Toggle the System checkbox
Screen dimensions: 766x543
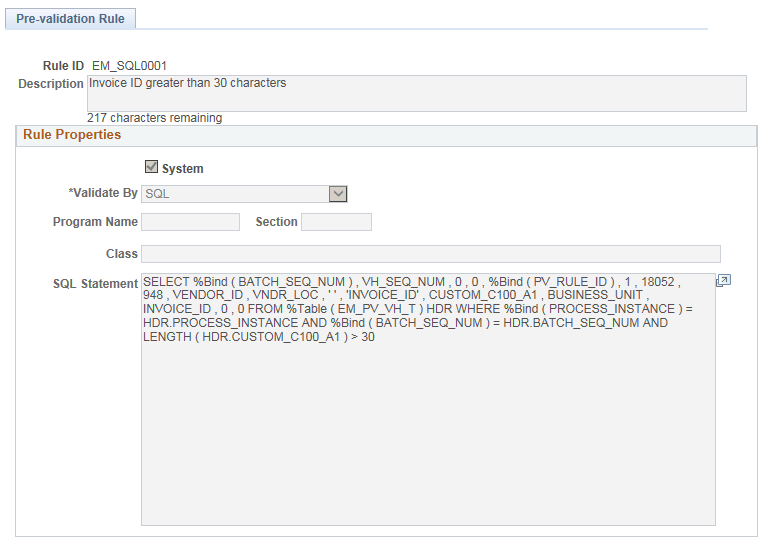point(151,167)
